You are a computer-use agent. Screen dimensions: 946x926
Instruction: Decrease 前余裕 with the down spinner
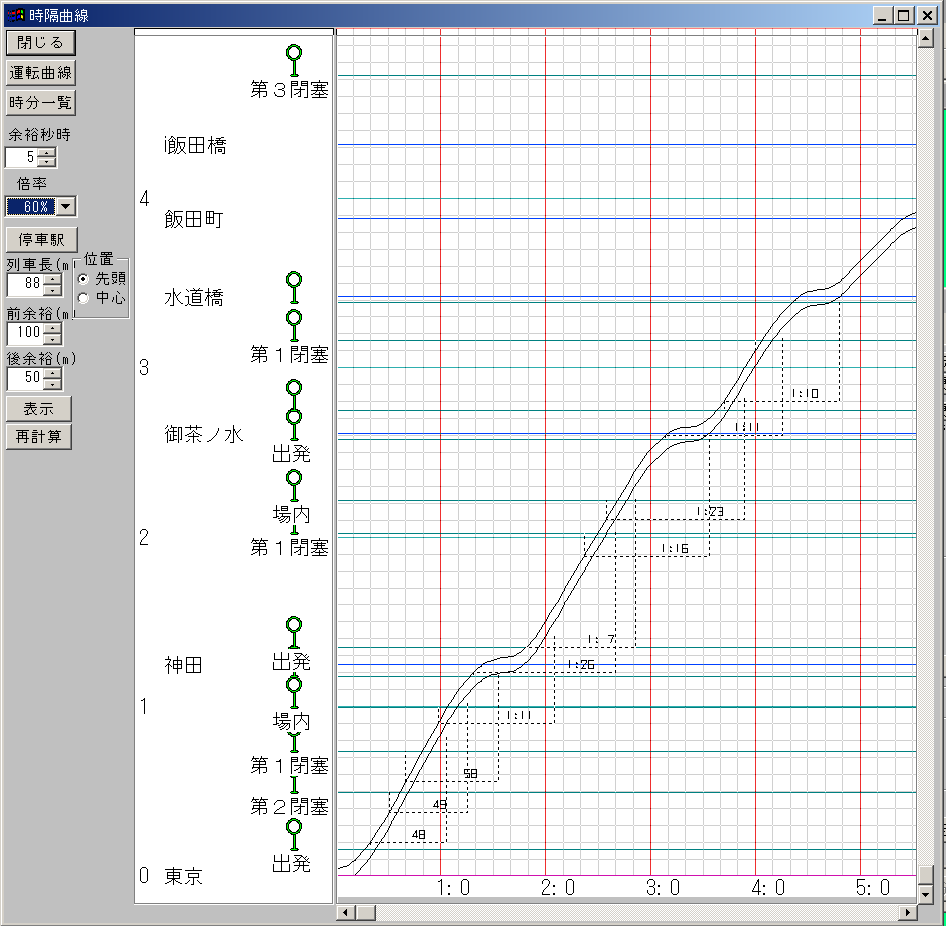click(x=52, y=338)
